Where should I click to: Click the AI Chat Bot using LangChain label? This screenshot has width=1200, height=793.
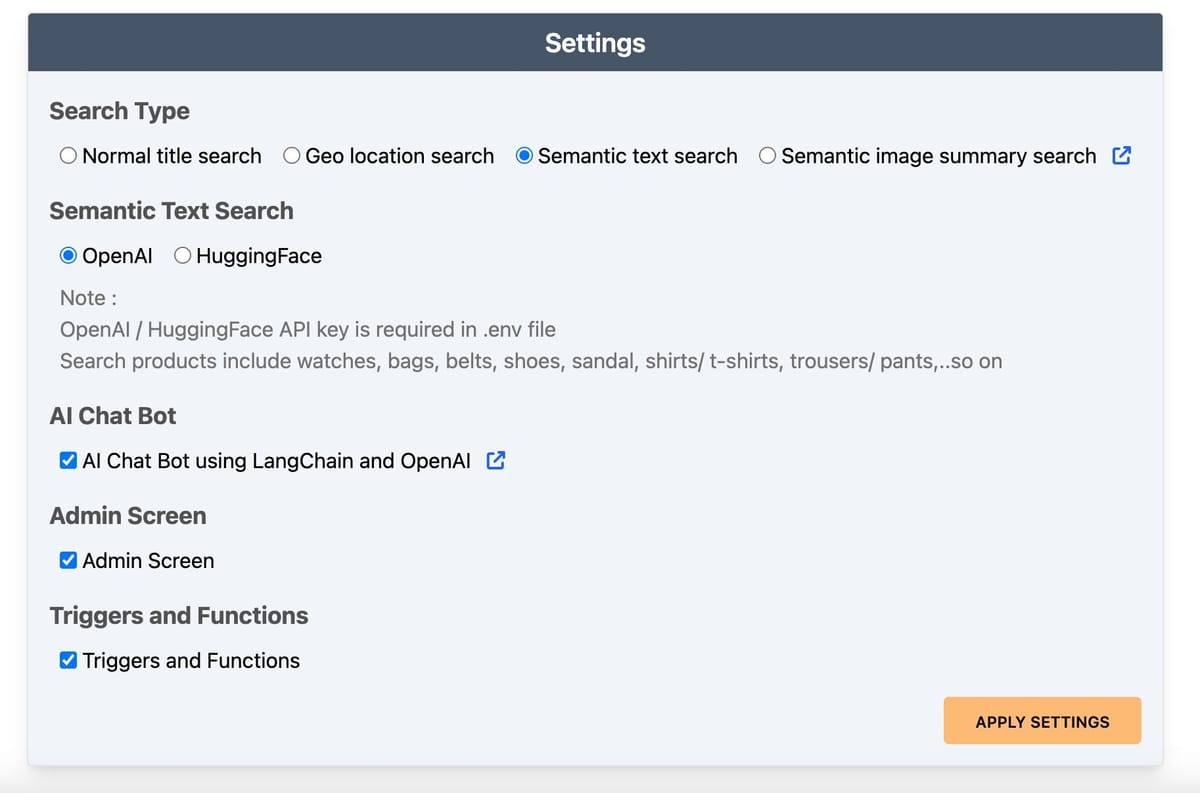[x=275, y=461]
